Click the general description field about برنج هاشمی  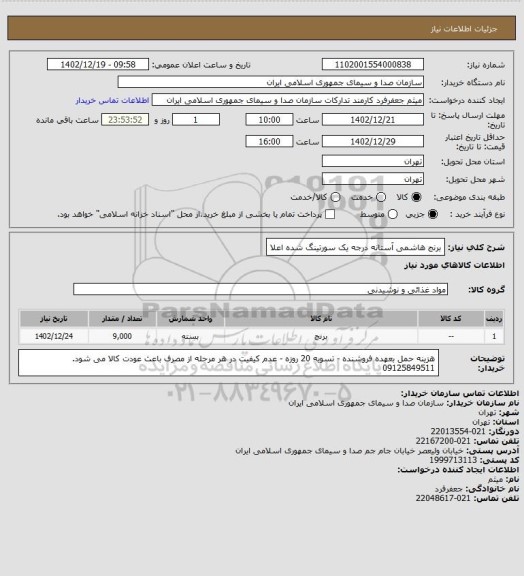pyautogui.click(x=355, y=247)
